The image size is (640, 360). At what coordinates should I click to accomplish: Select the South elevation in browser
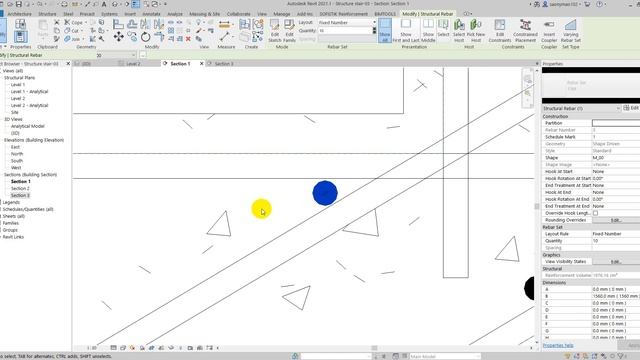point(17,161)
